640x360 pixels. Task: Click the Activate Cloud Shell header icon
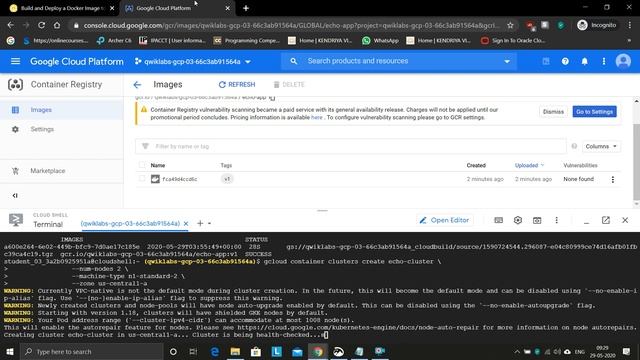coord(546,61)
